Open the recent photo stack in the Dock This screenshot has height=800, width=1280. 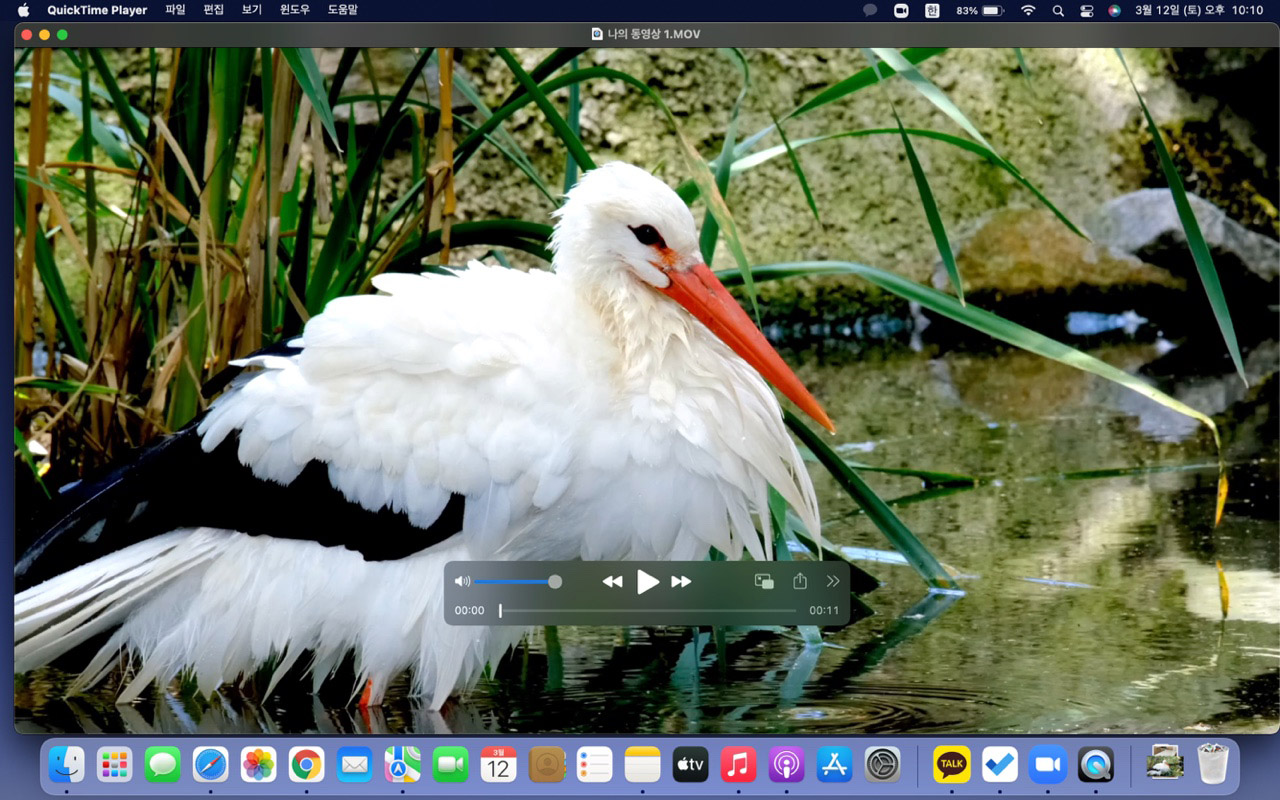pyautogui.click(x=1165, y=765)
